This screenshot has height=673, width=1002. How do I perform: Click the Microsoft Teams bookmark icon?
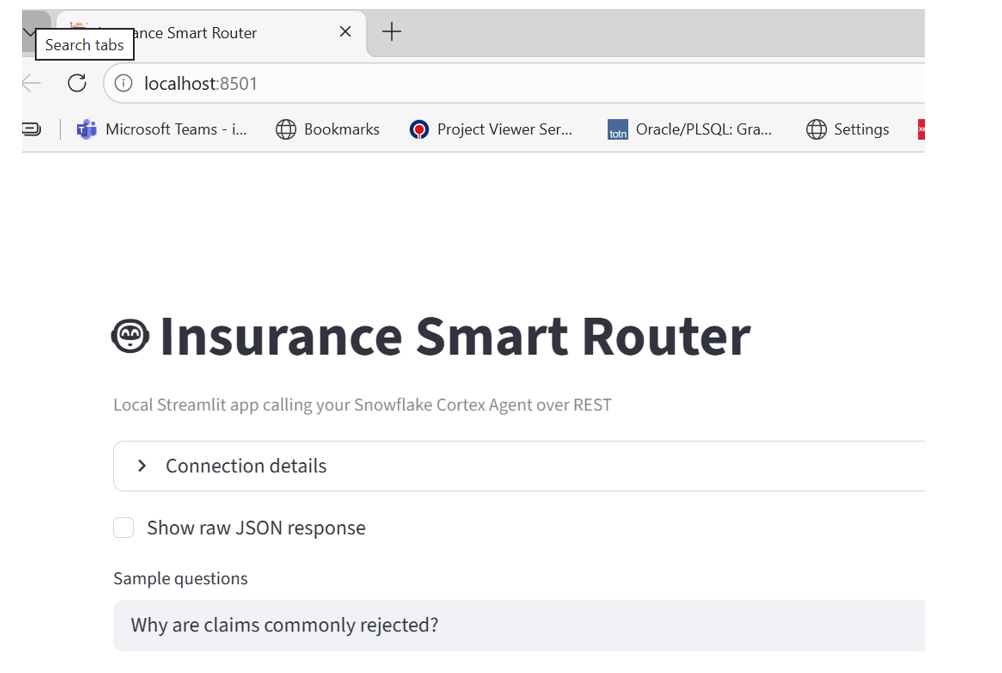click(x=87, y=129)
